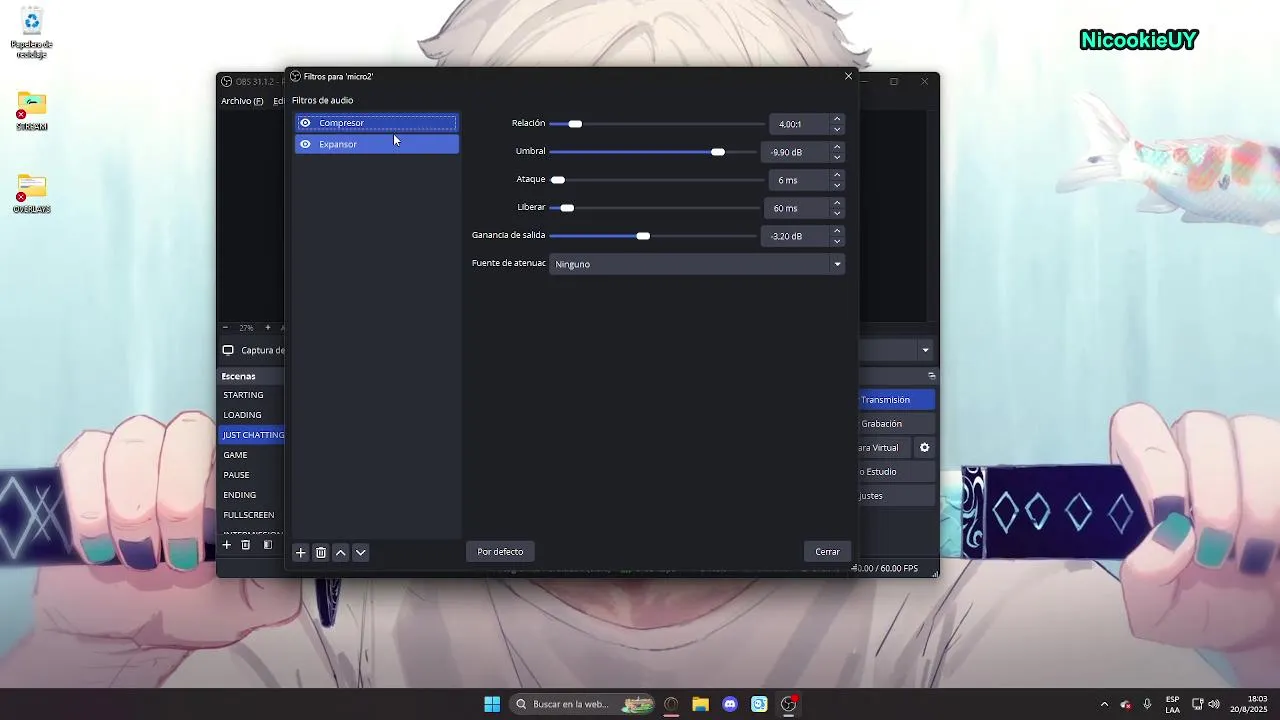Toggle visibility of Expansor filter
Screen dimensions: 1280x720
305,144
